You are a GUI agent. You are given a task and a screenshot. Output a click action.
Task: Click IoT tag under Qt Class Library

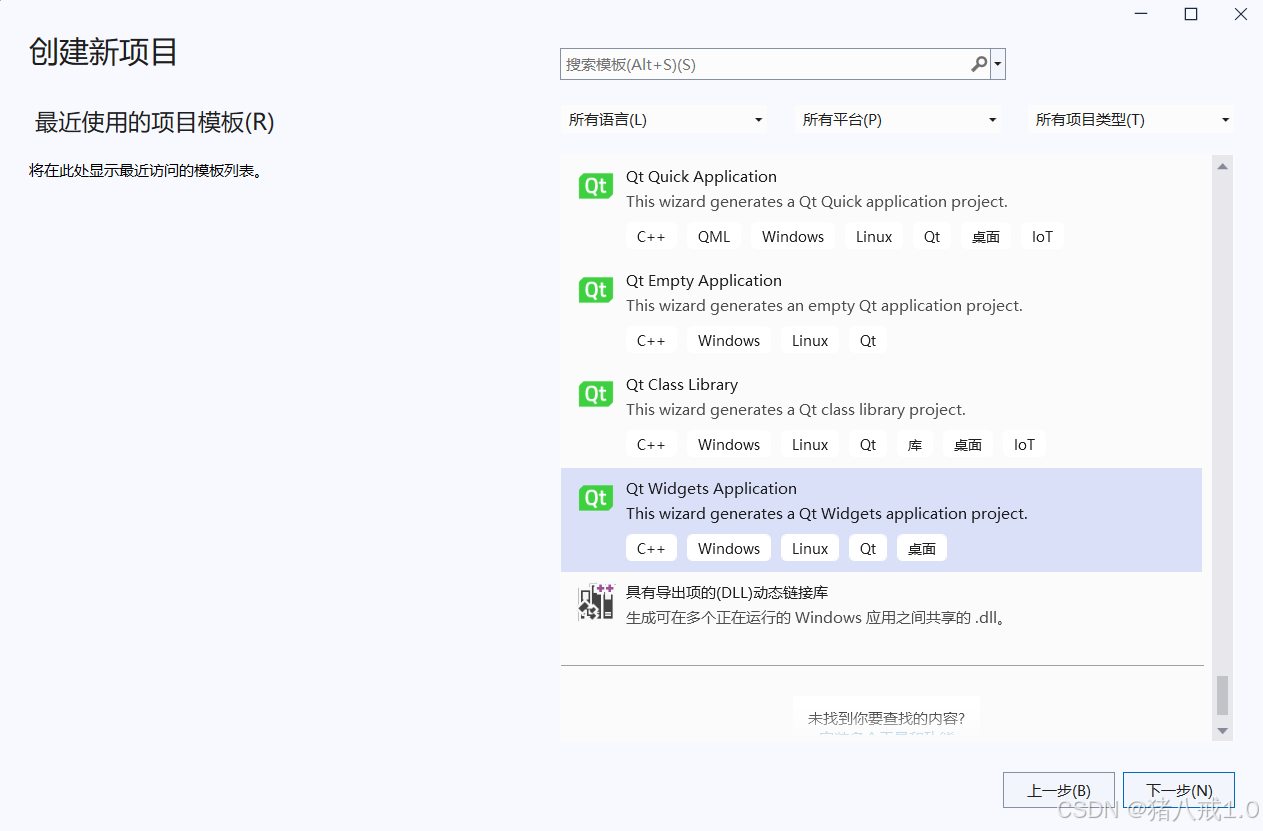(x=1024, y=445)
